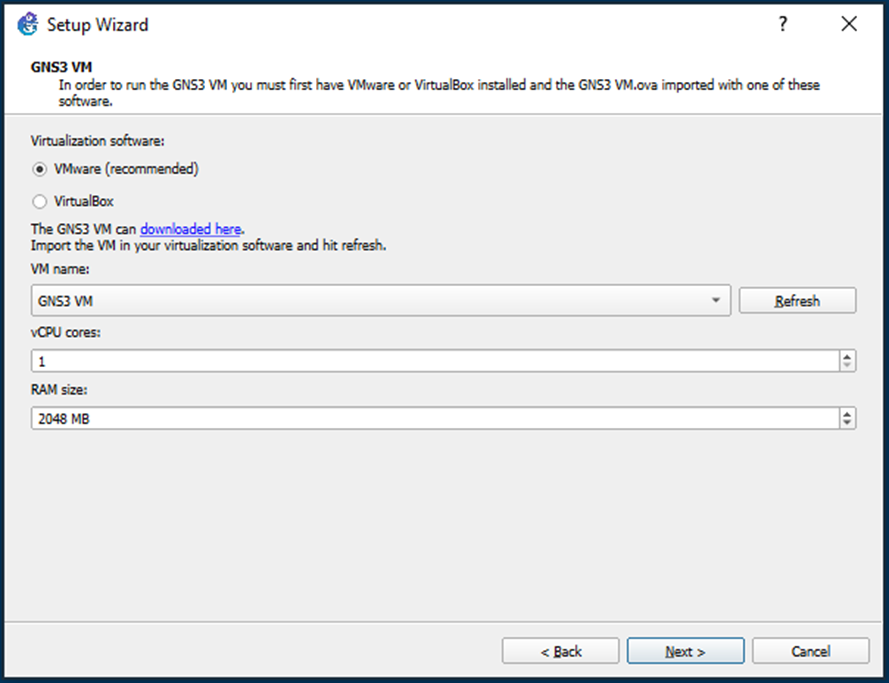Viewport: 889px width, 683px height.
Task: Click the question mark help icon
Action: coord(782,24)
